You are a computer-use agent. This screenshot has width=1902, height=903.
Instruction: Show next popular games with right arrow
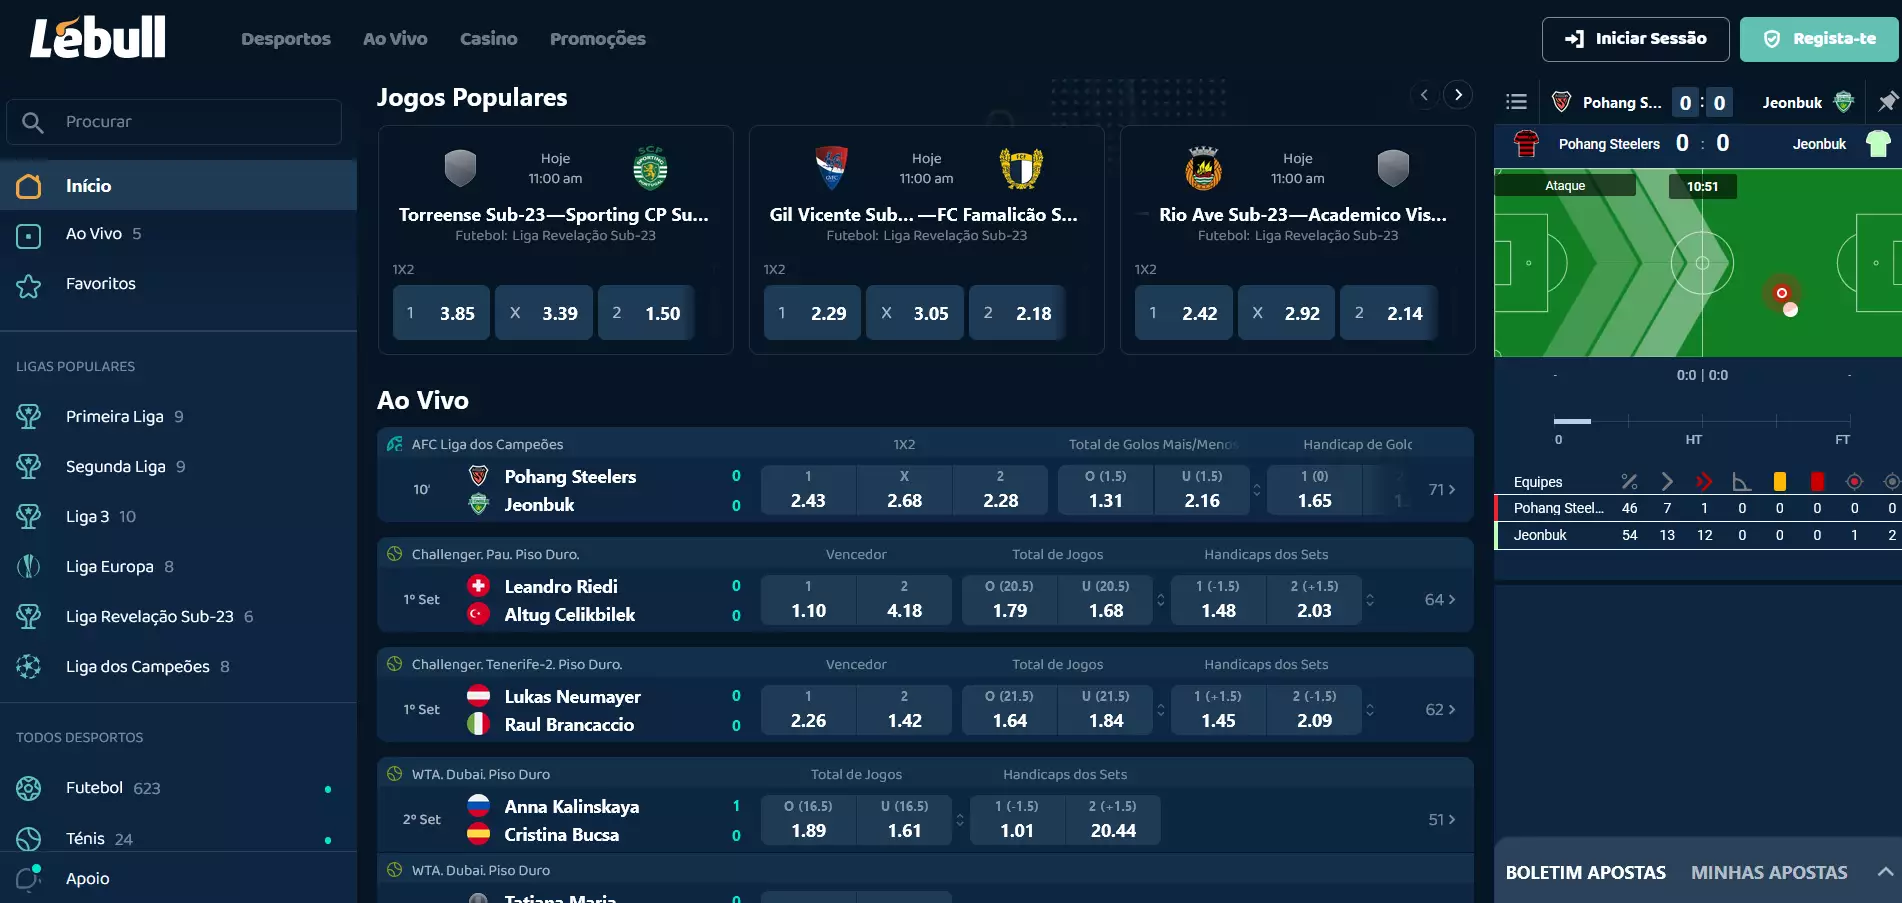click(1459, 95)
